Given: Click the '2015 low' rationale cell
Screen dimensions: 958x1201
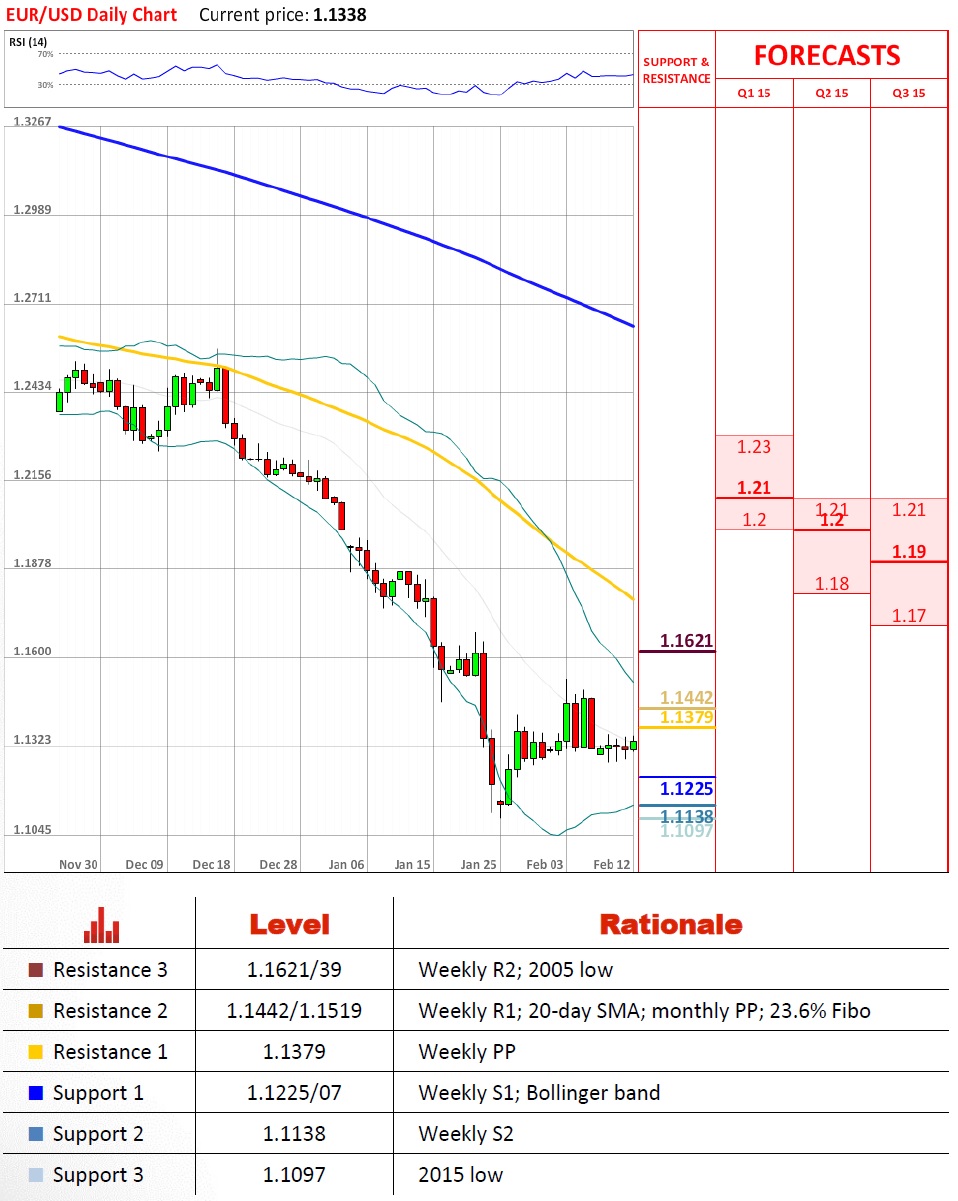Looking at the screenshot, I should (x=461, y=1175).
